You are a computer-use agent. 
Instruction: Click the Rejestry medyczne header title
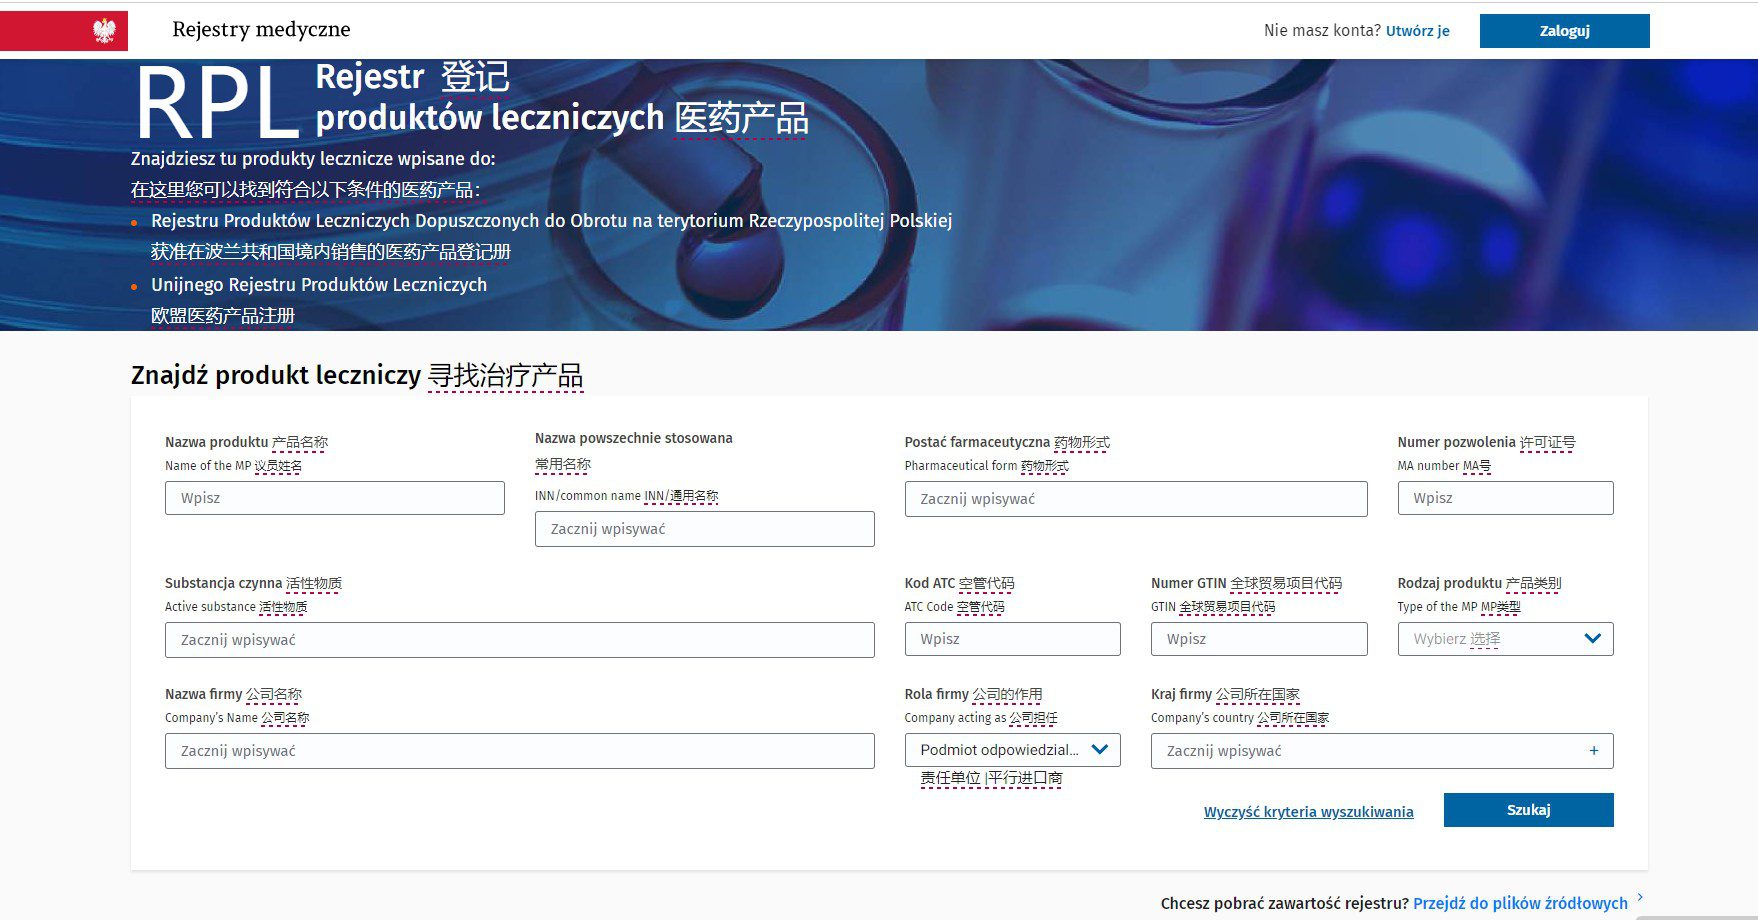[x=261, y=30]
